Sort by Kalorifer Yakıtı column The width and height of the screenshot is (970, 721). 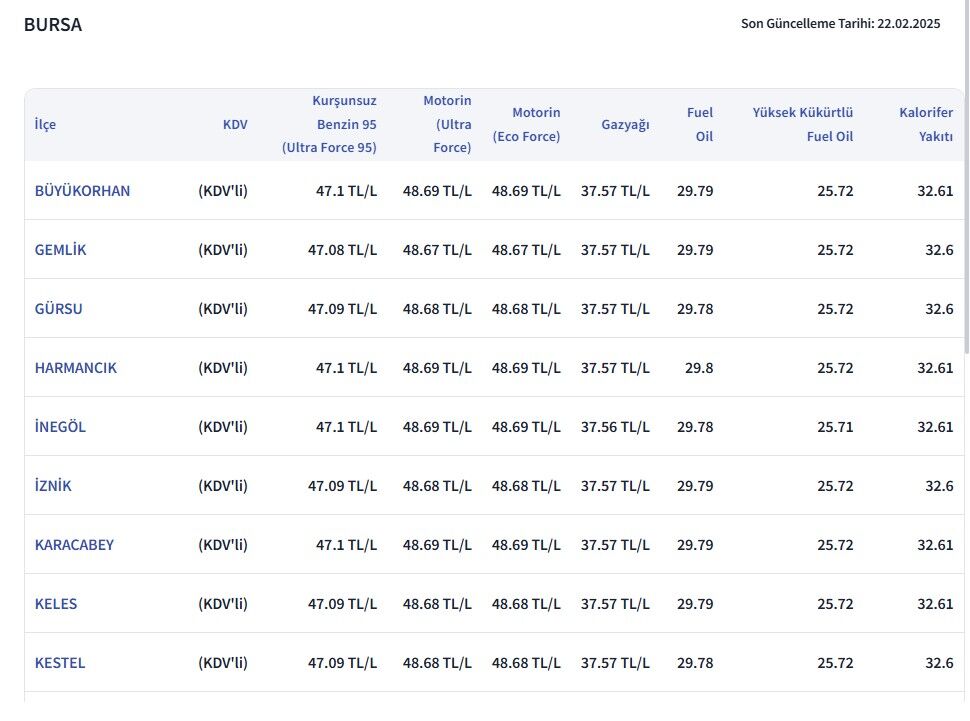tap(926, 124)
